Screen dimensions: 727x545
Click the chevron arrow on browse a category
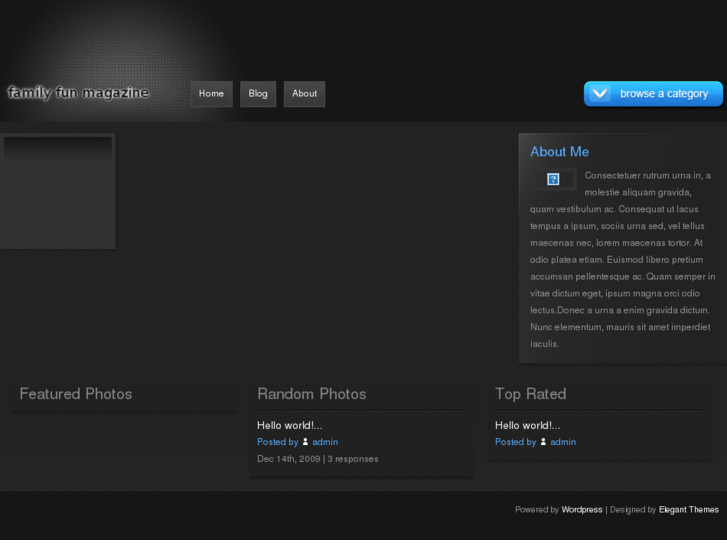click(600, 94)
